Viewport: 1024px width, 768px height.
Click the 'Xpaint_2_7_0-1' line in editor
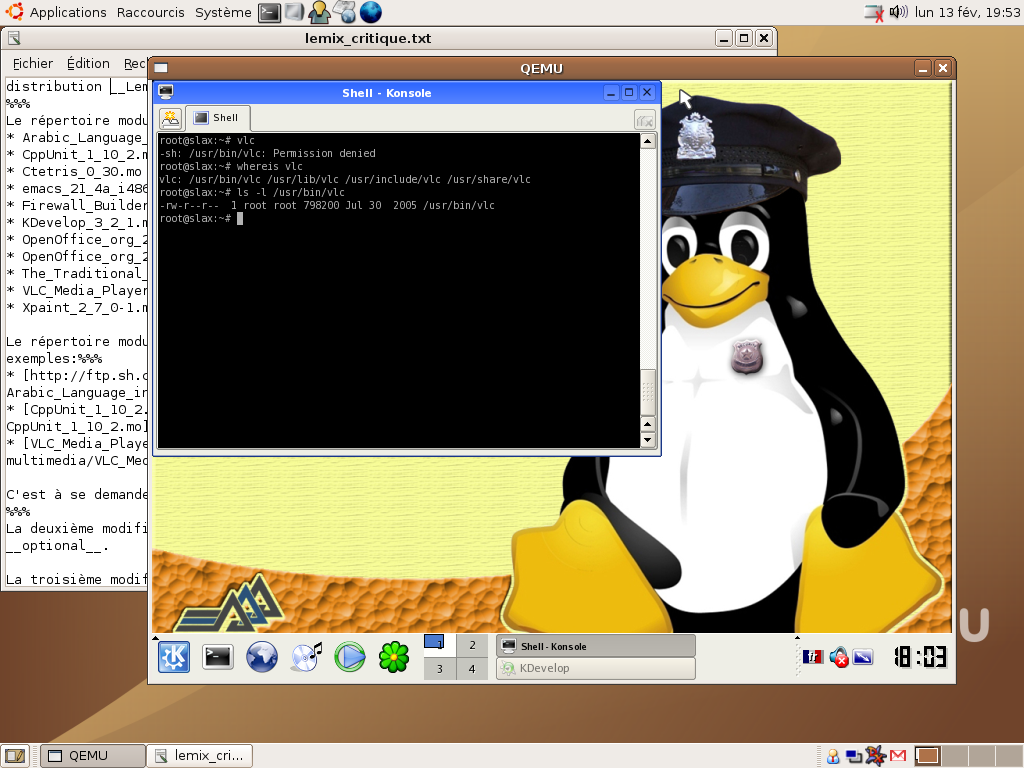pos(77,307)
